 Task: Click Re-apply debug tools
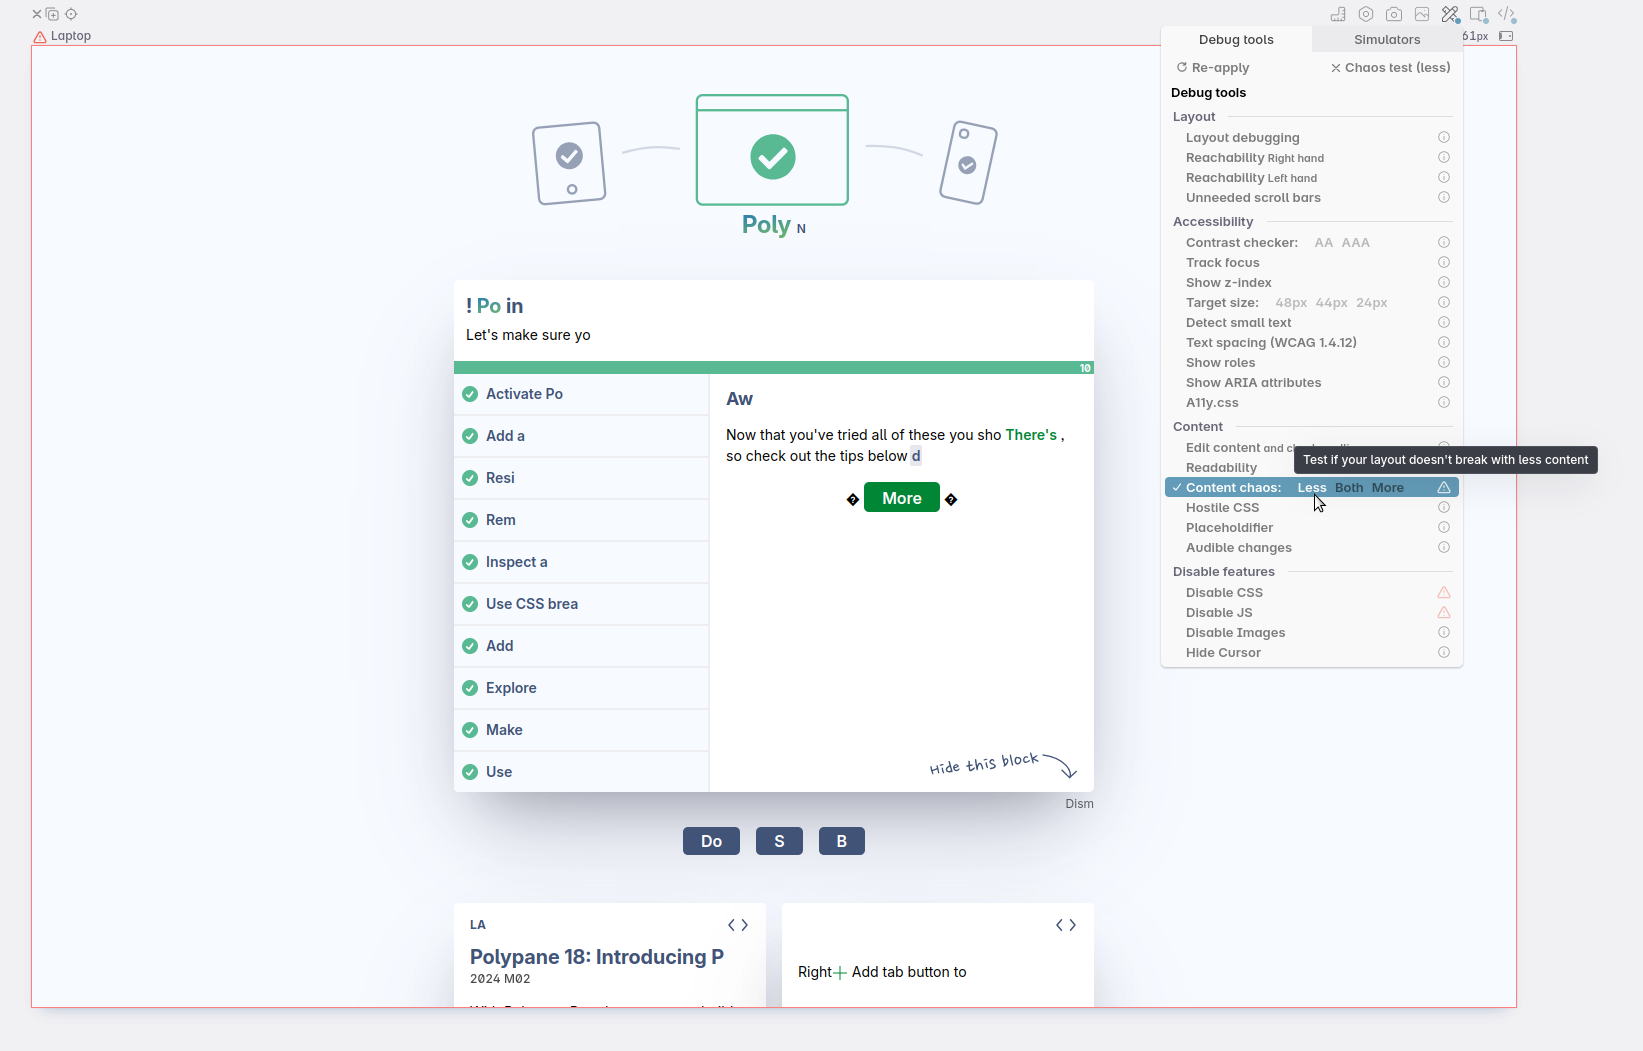1213,68
